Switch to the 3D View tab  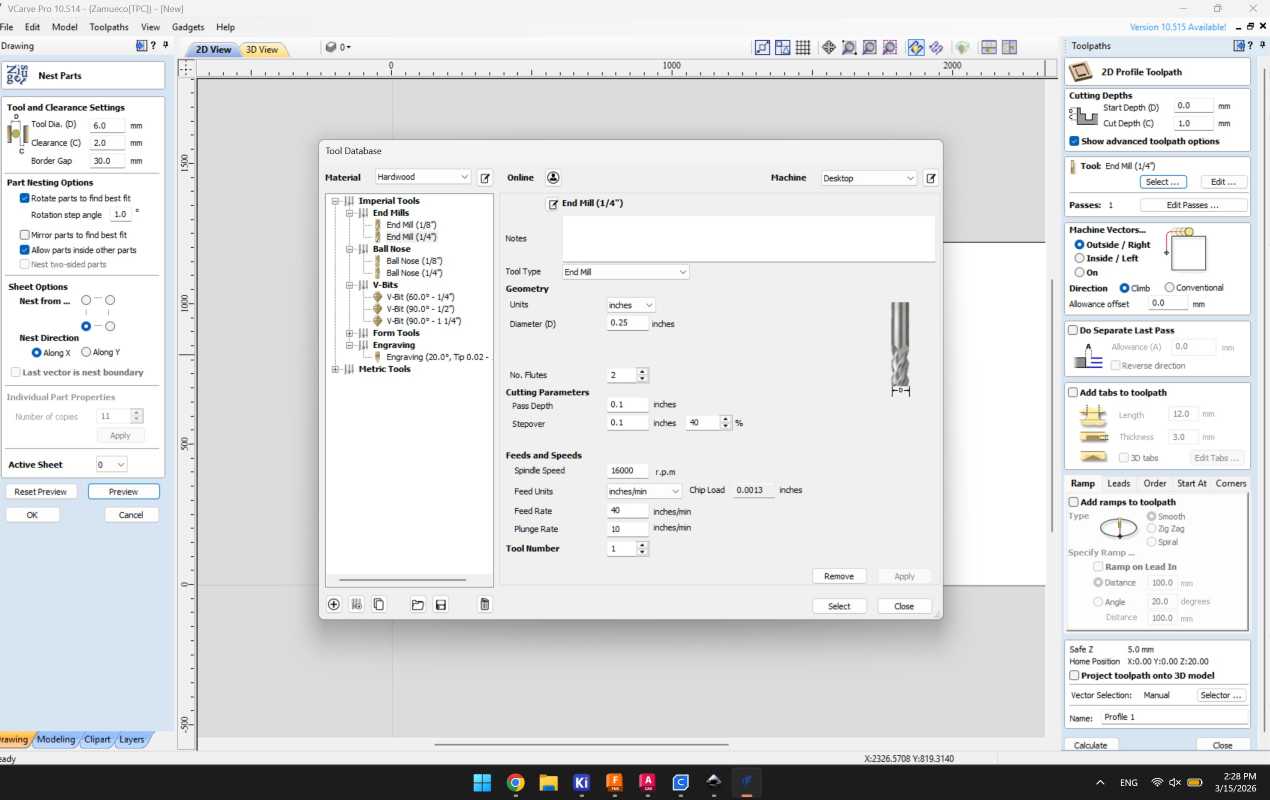pos(263,49)
